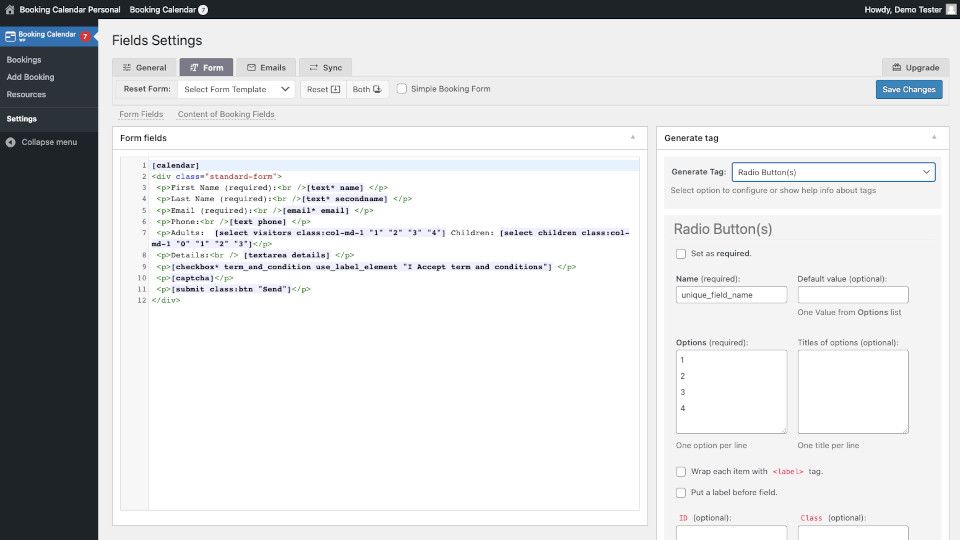Open the Generate Tag dropdown

(833, 172)
